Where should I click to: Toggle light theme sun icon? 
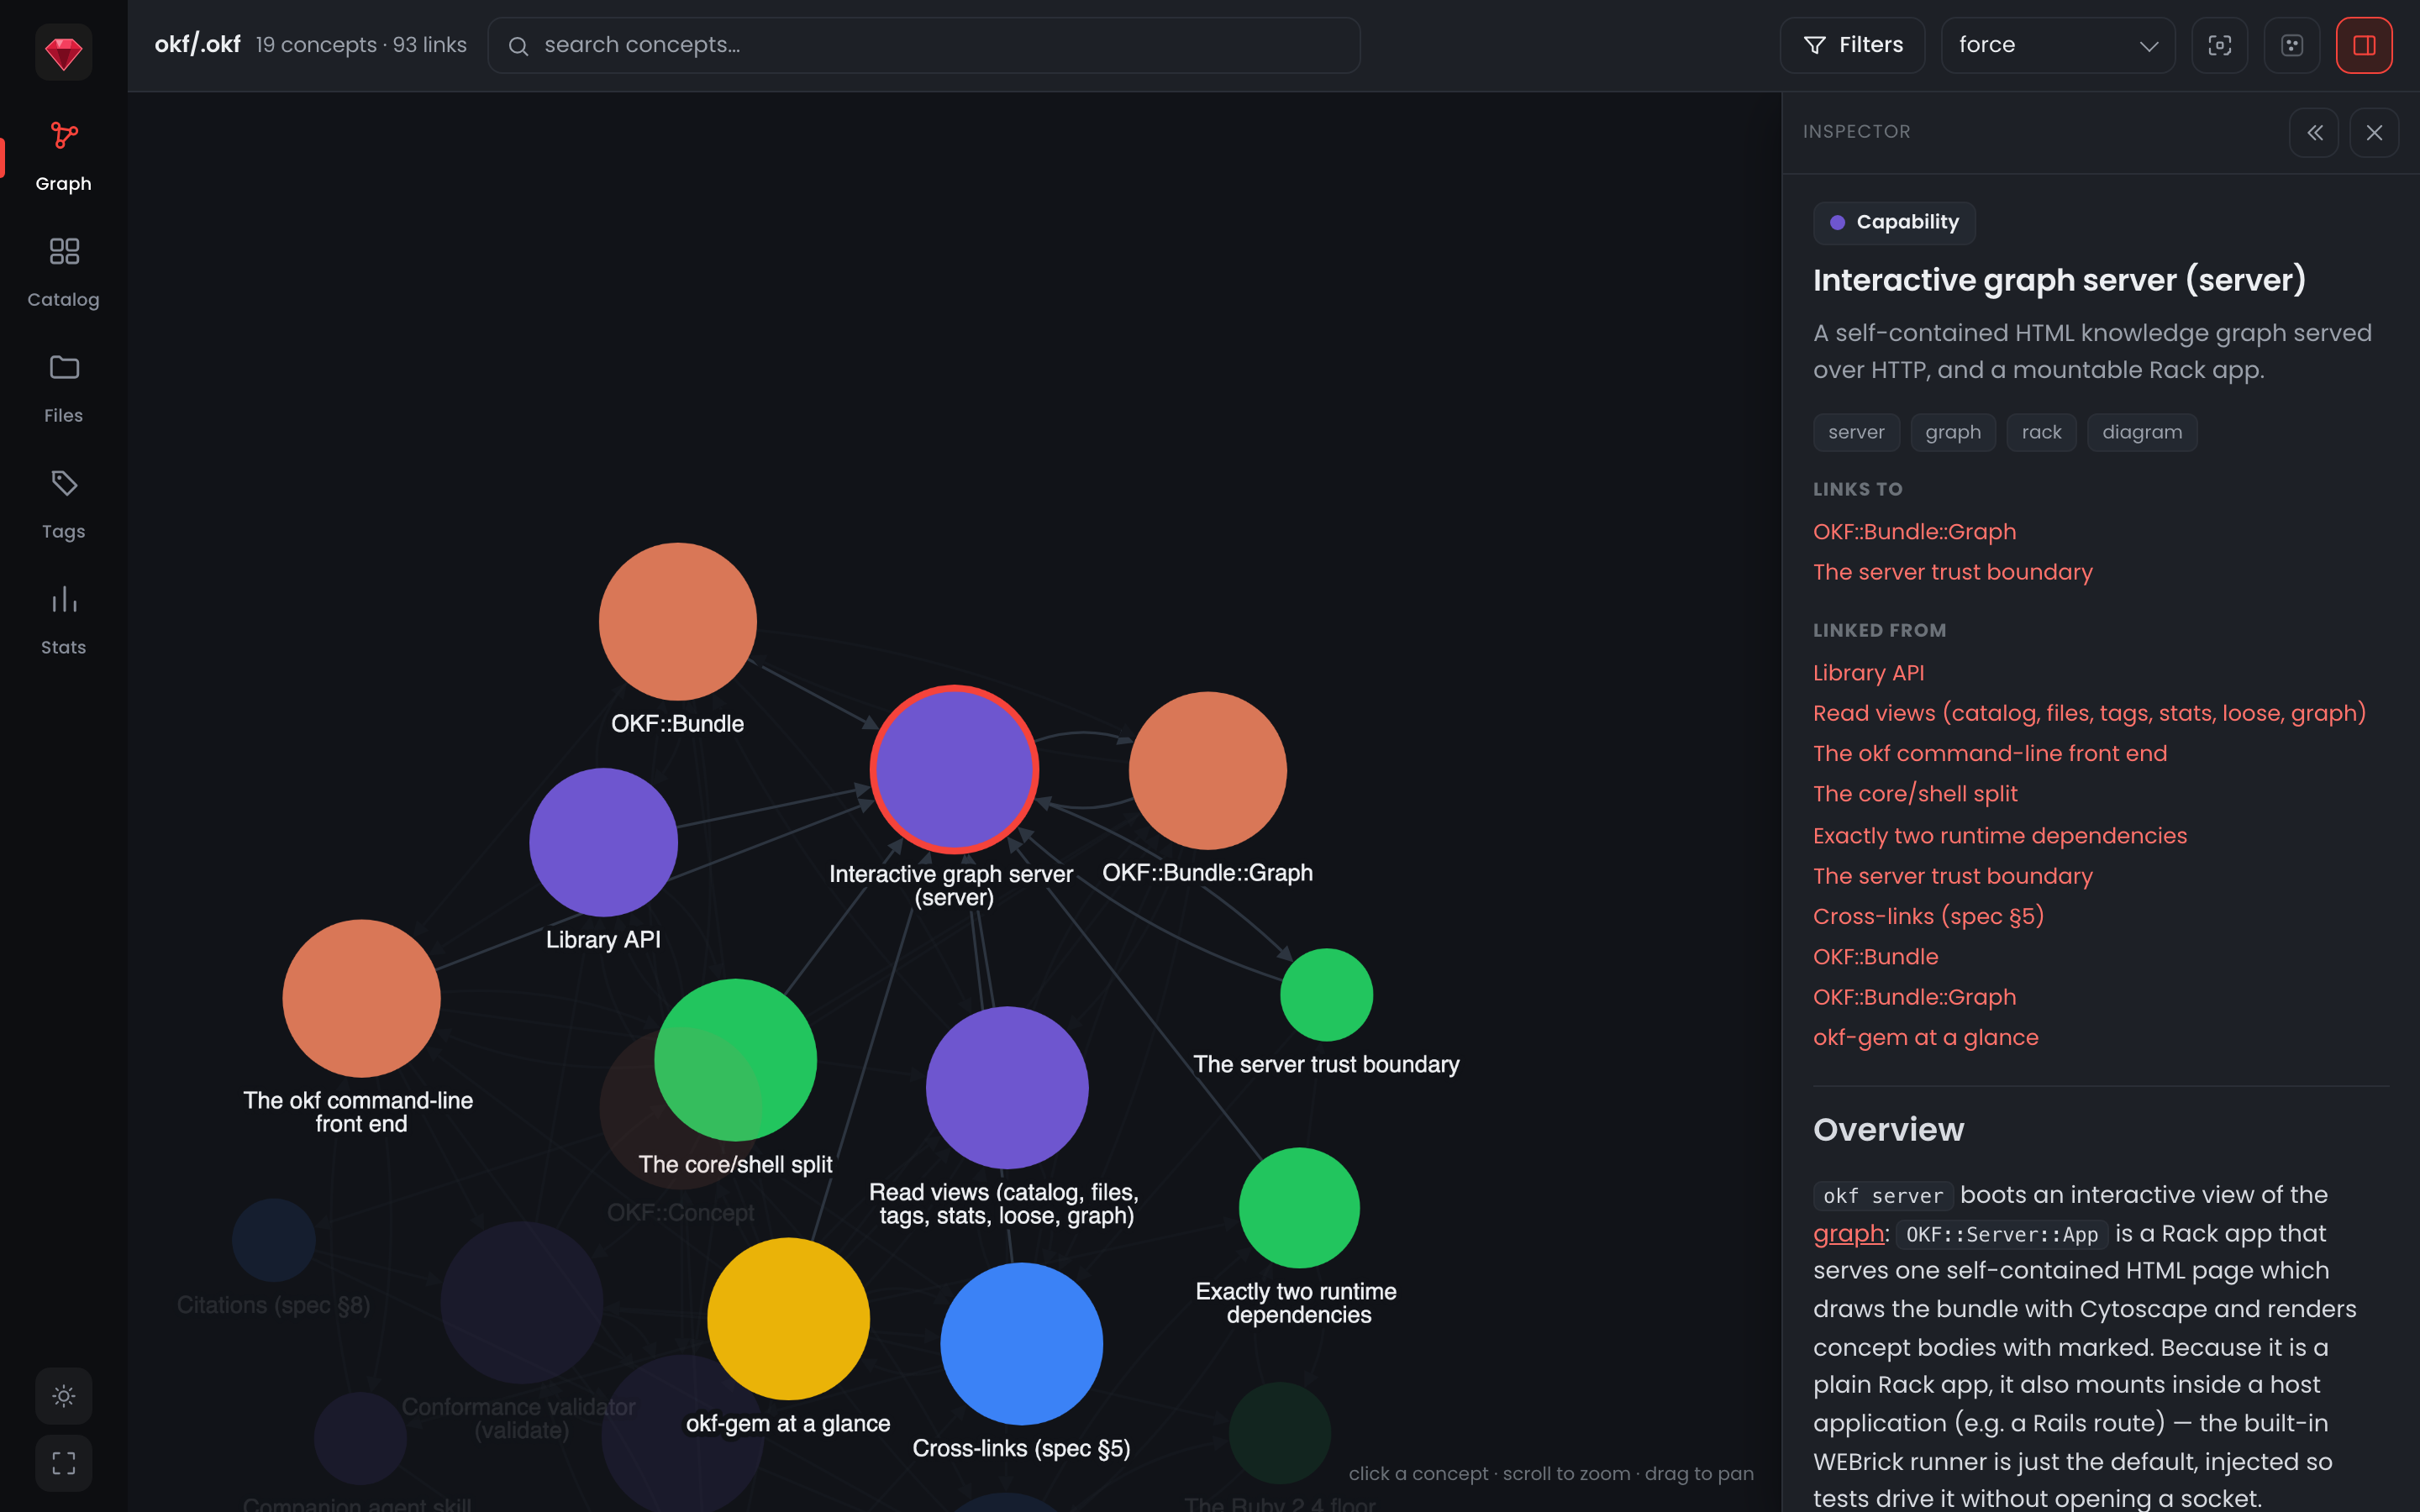63,1396
